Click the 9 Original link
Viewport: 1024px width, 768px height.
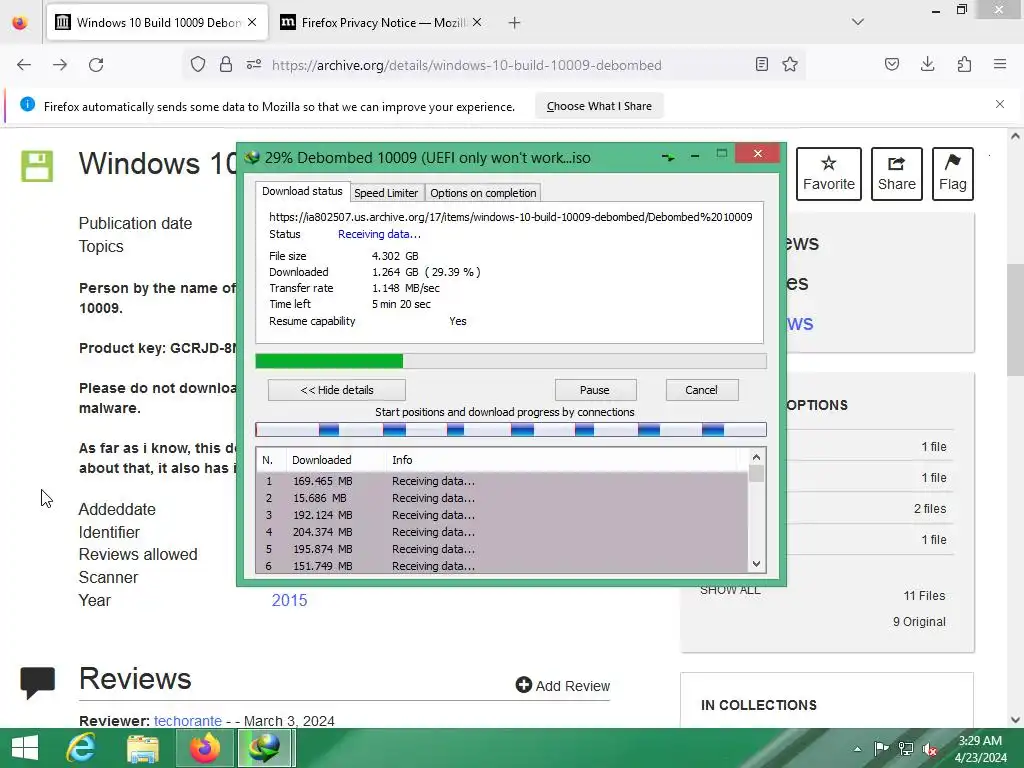tap(919, 622)
